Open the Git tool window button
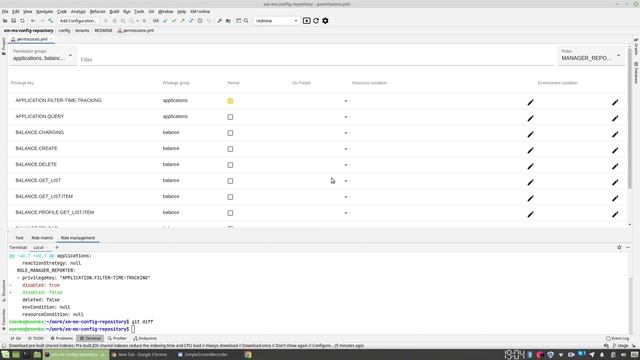The image size is (640, 360). click(16, 338)
